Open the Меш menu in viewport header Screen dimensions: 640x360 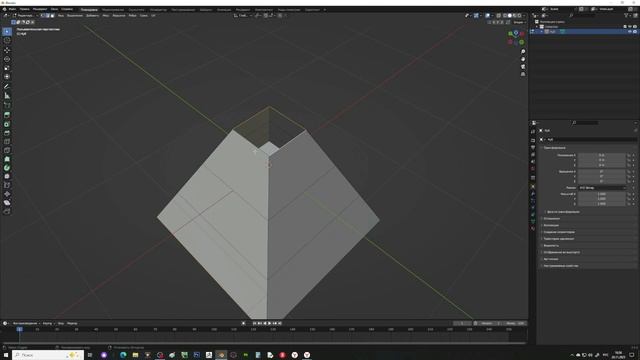tap(106, 16)
